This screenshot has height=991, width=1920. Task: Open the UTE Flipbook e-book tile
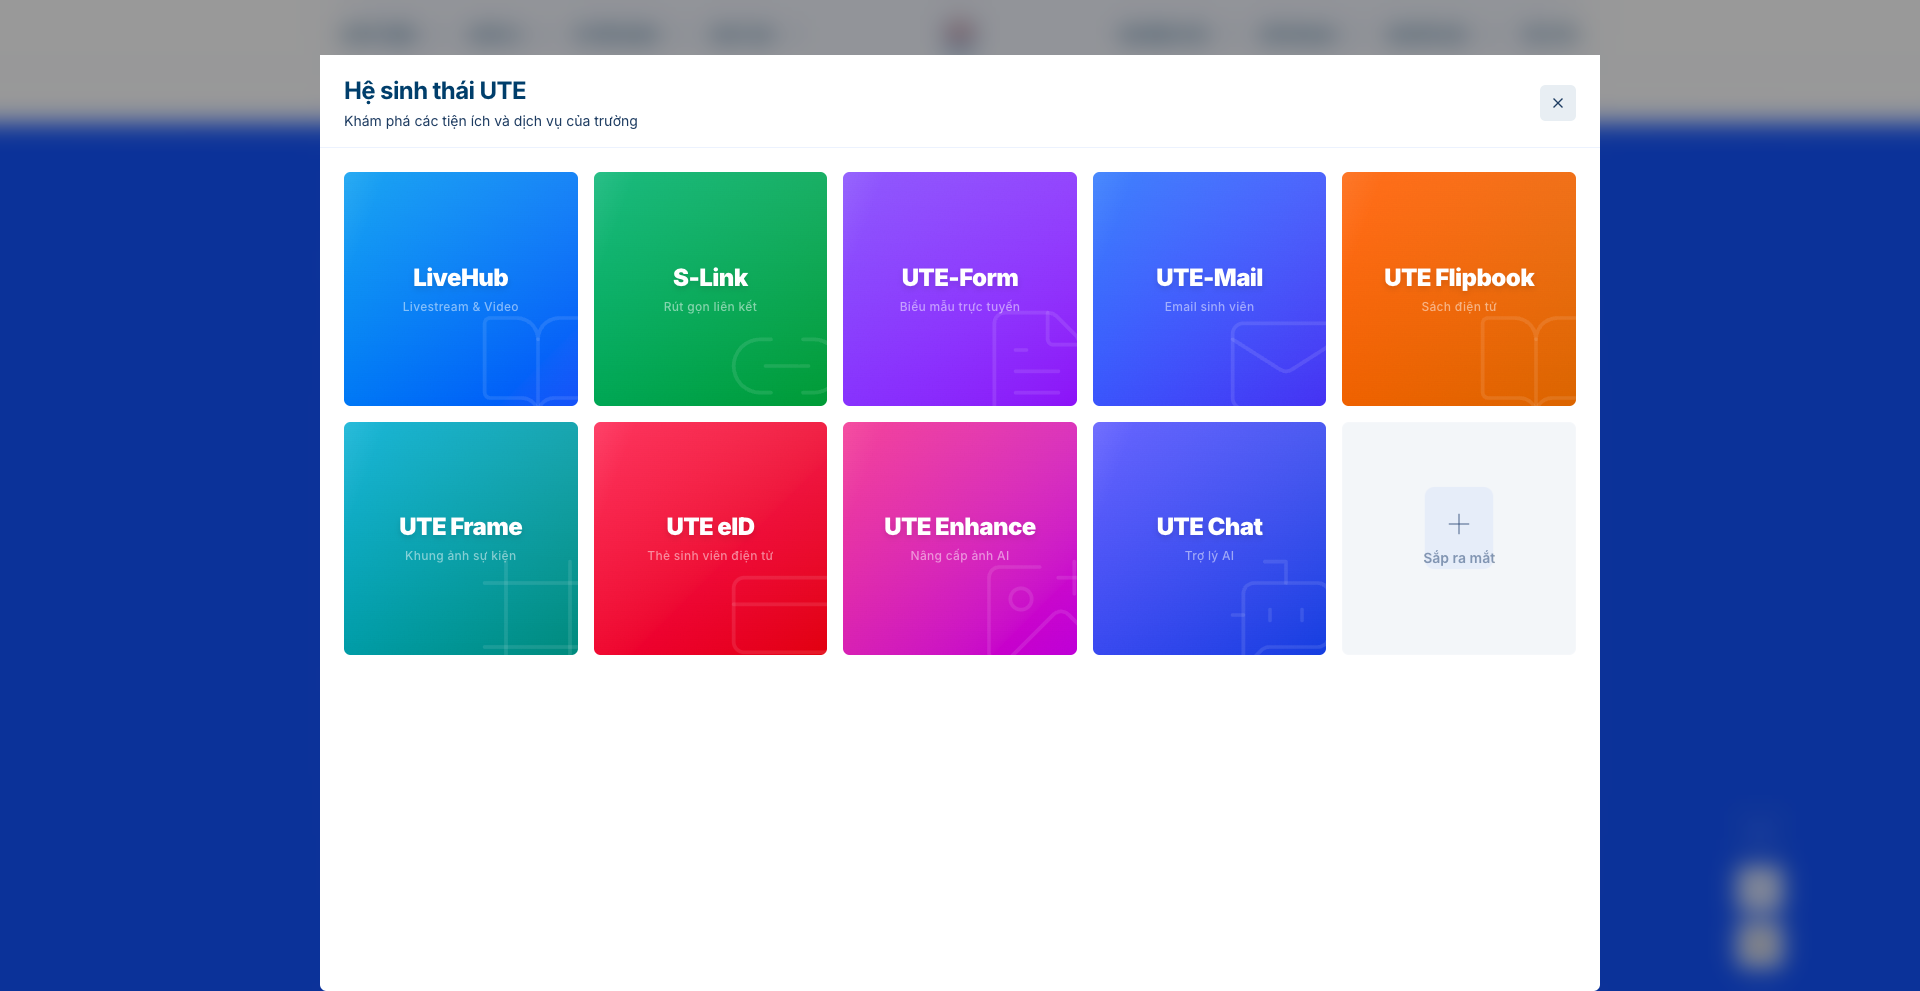[1458, 288]
